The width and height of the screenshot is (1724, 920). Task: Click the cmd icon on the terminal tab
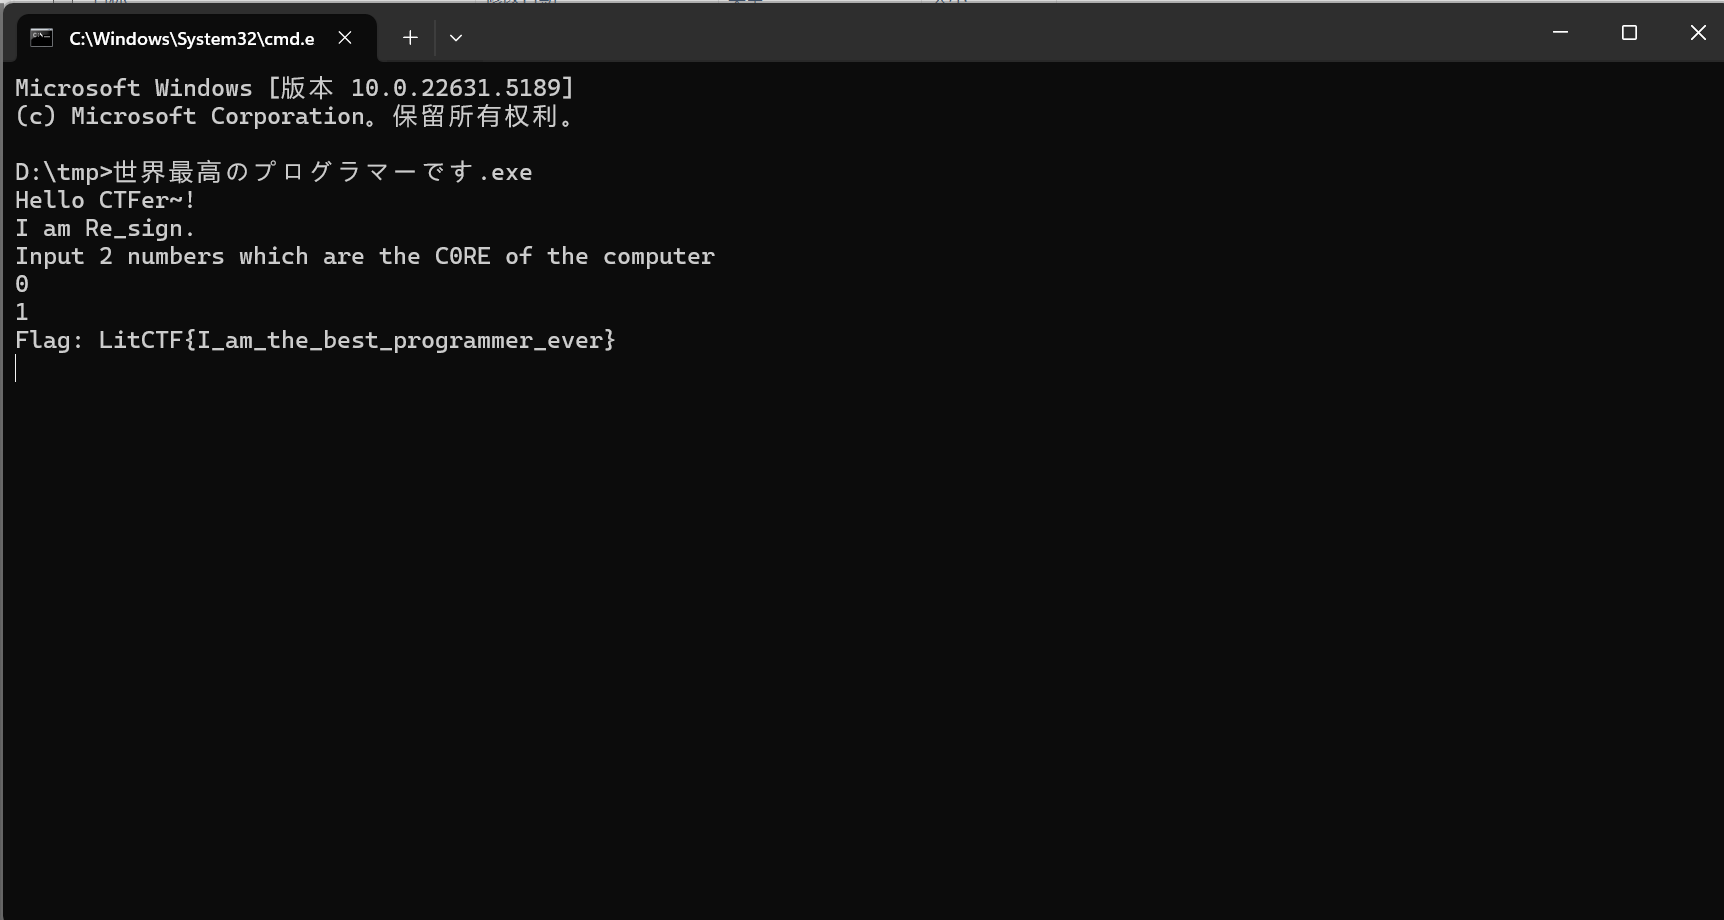(x=41, y=38)
